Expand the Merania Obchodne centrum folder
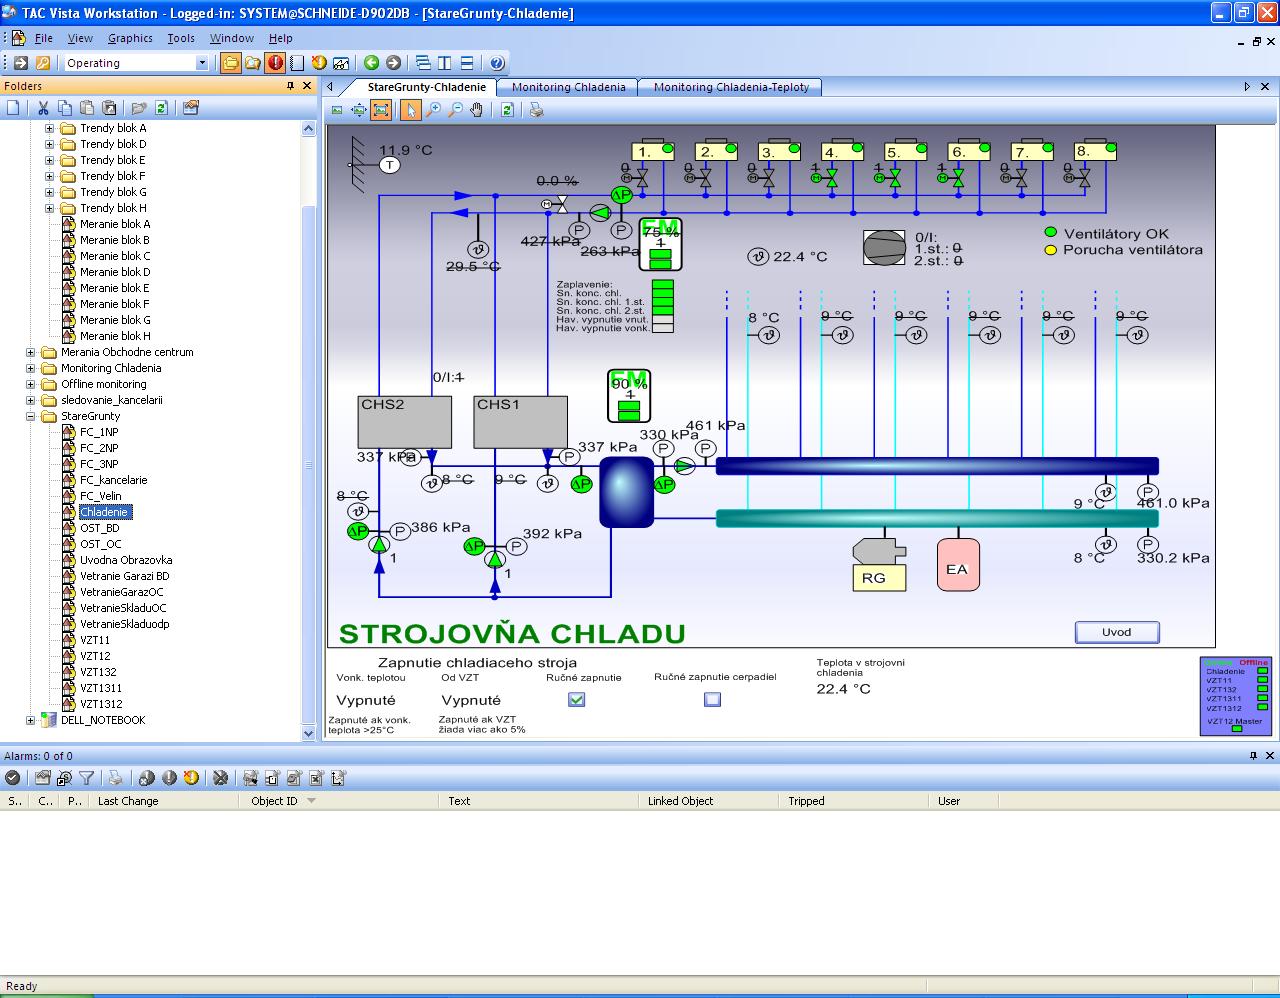Image resolution: width=1280 pixels, height=998 pixels. click(30, 352)
